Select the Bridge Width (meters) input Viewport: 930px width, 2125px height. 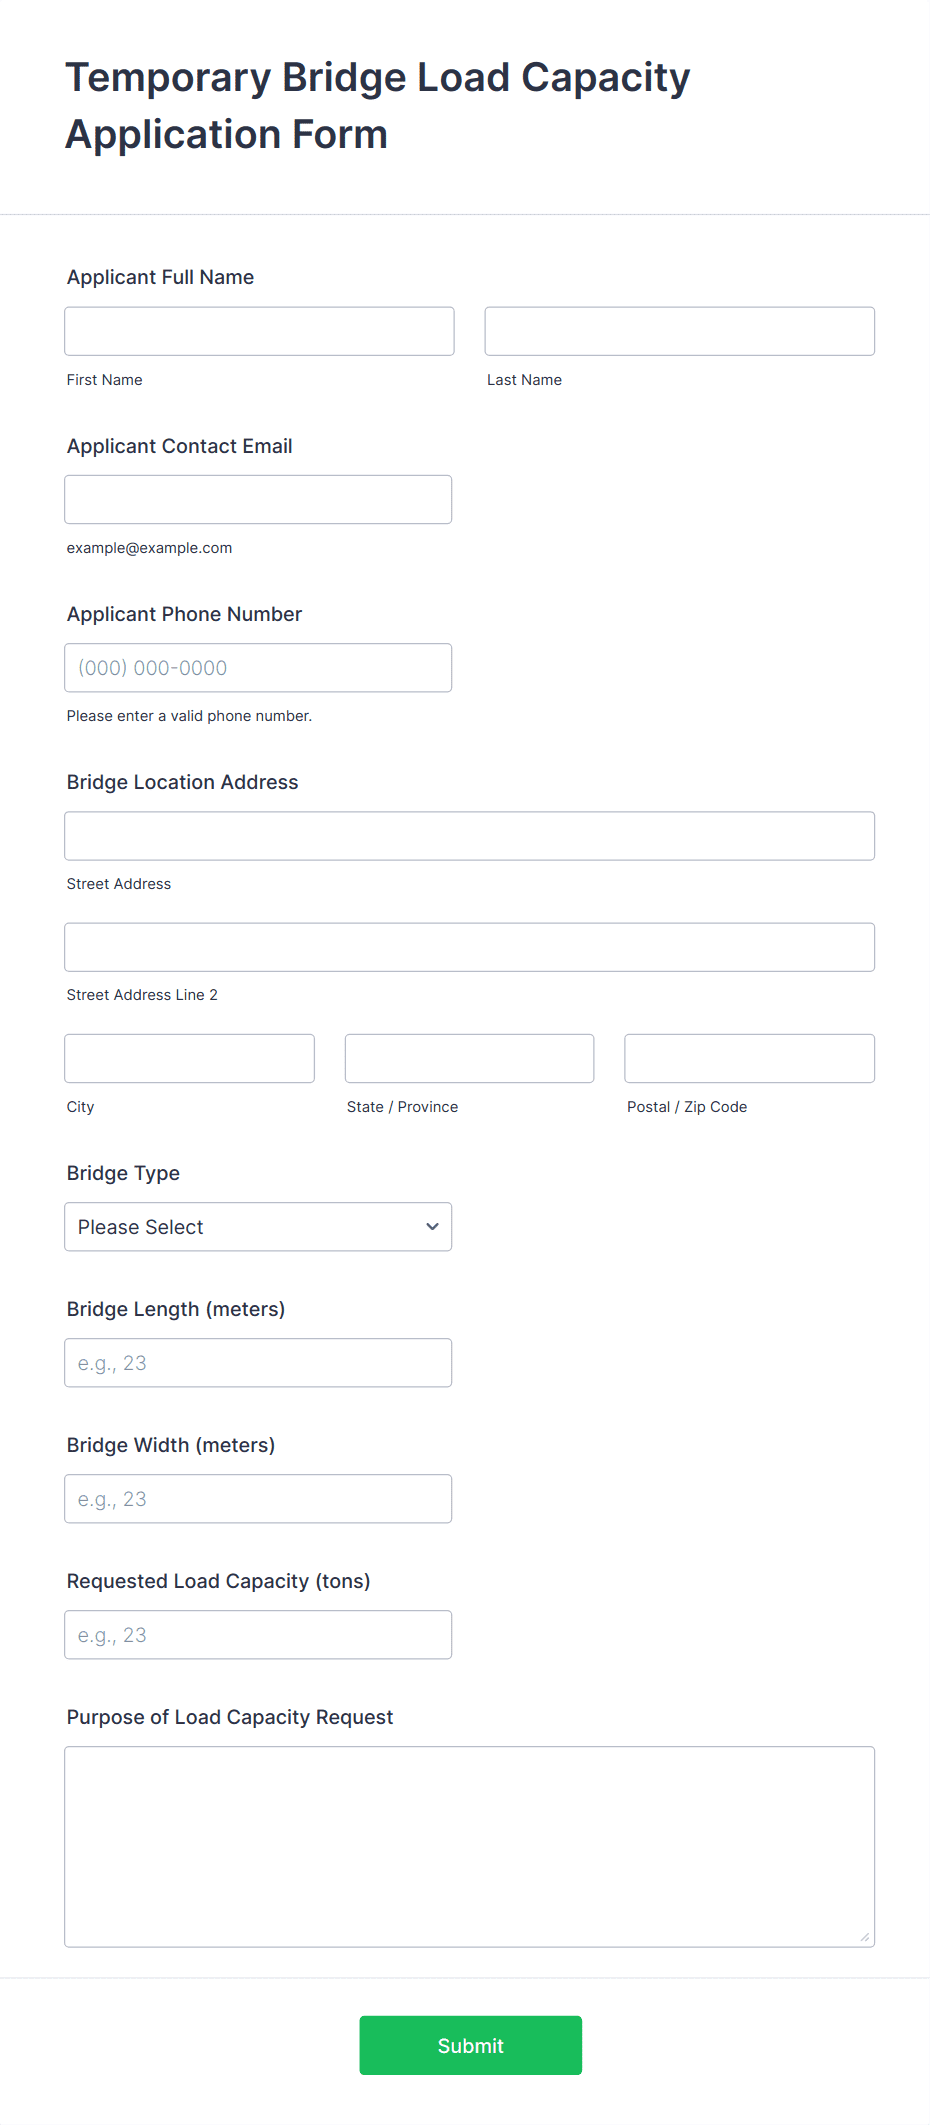[258, 1499]
